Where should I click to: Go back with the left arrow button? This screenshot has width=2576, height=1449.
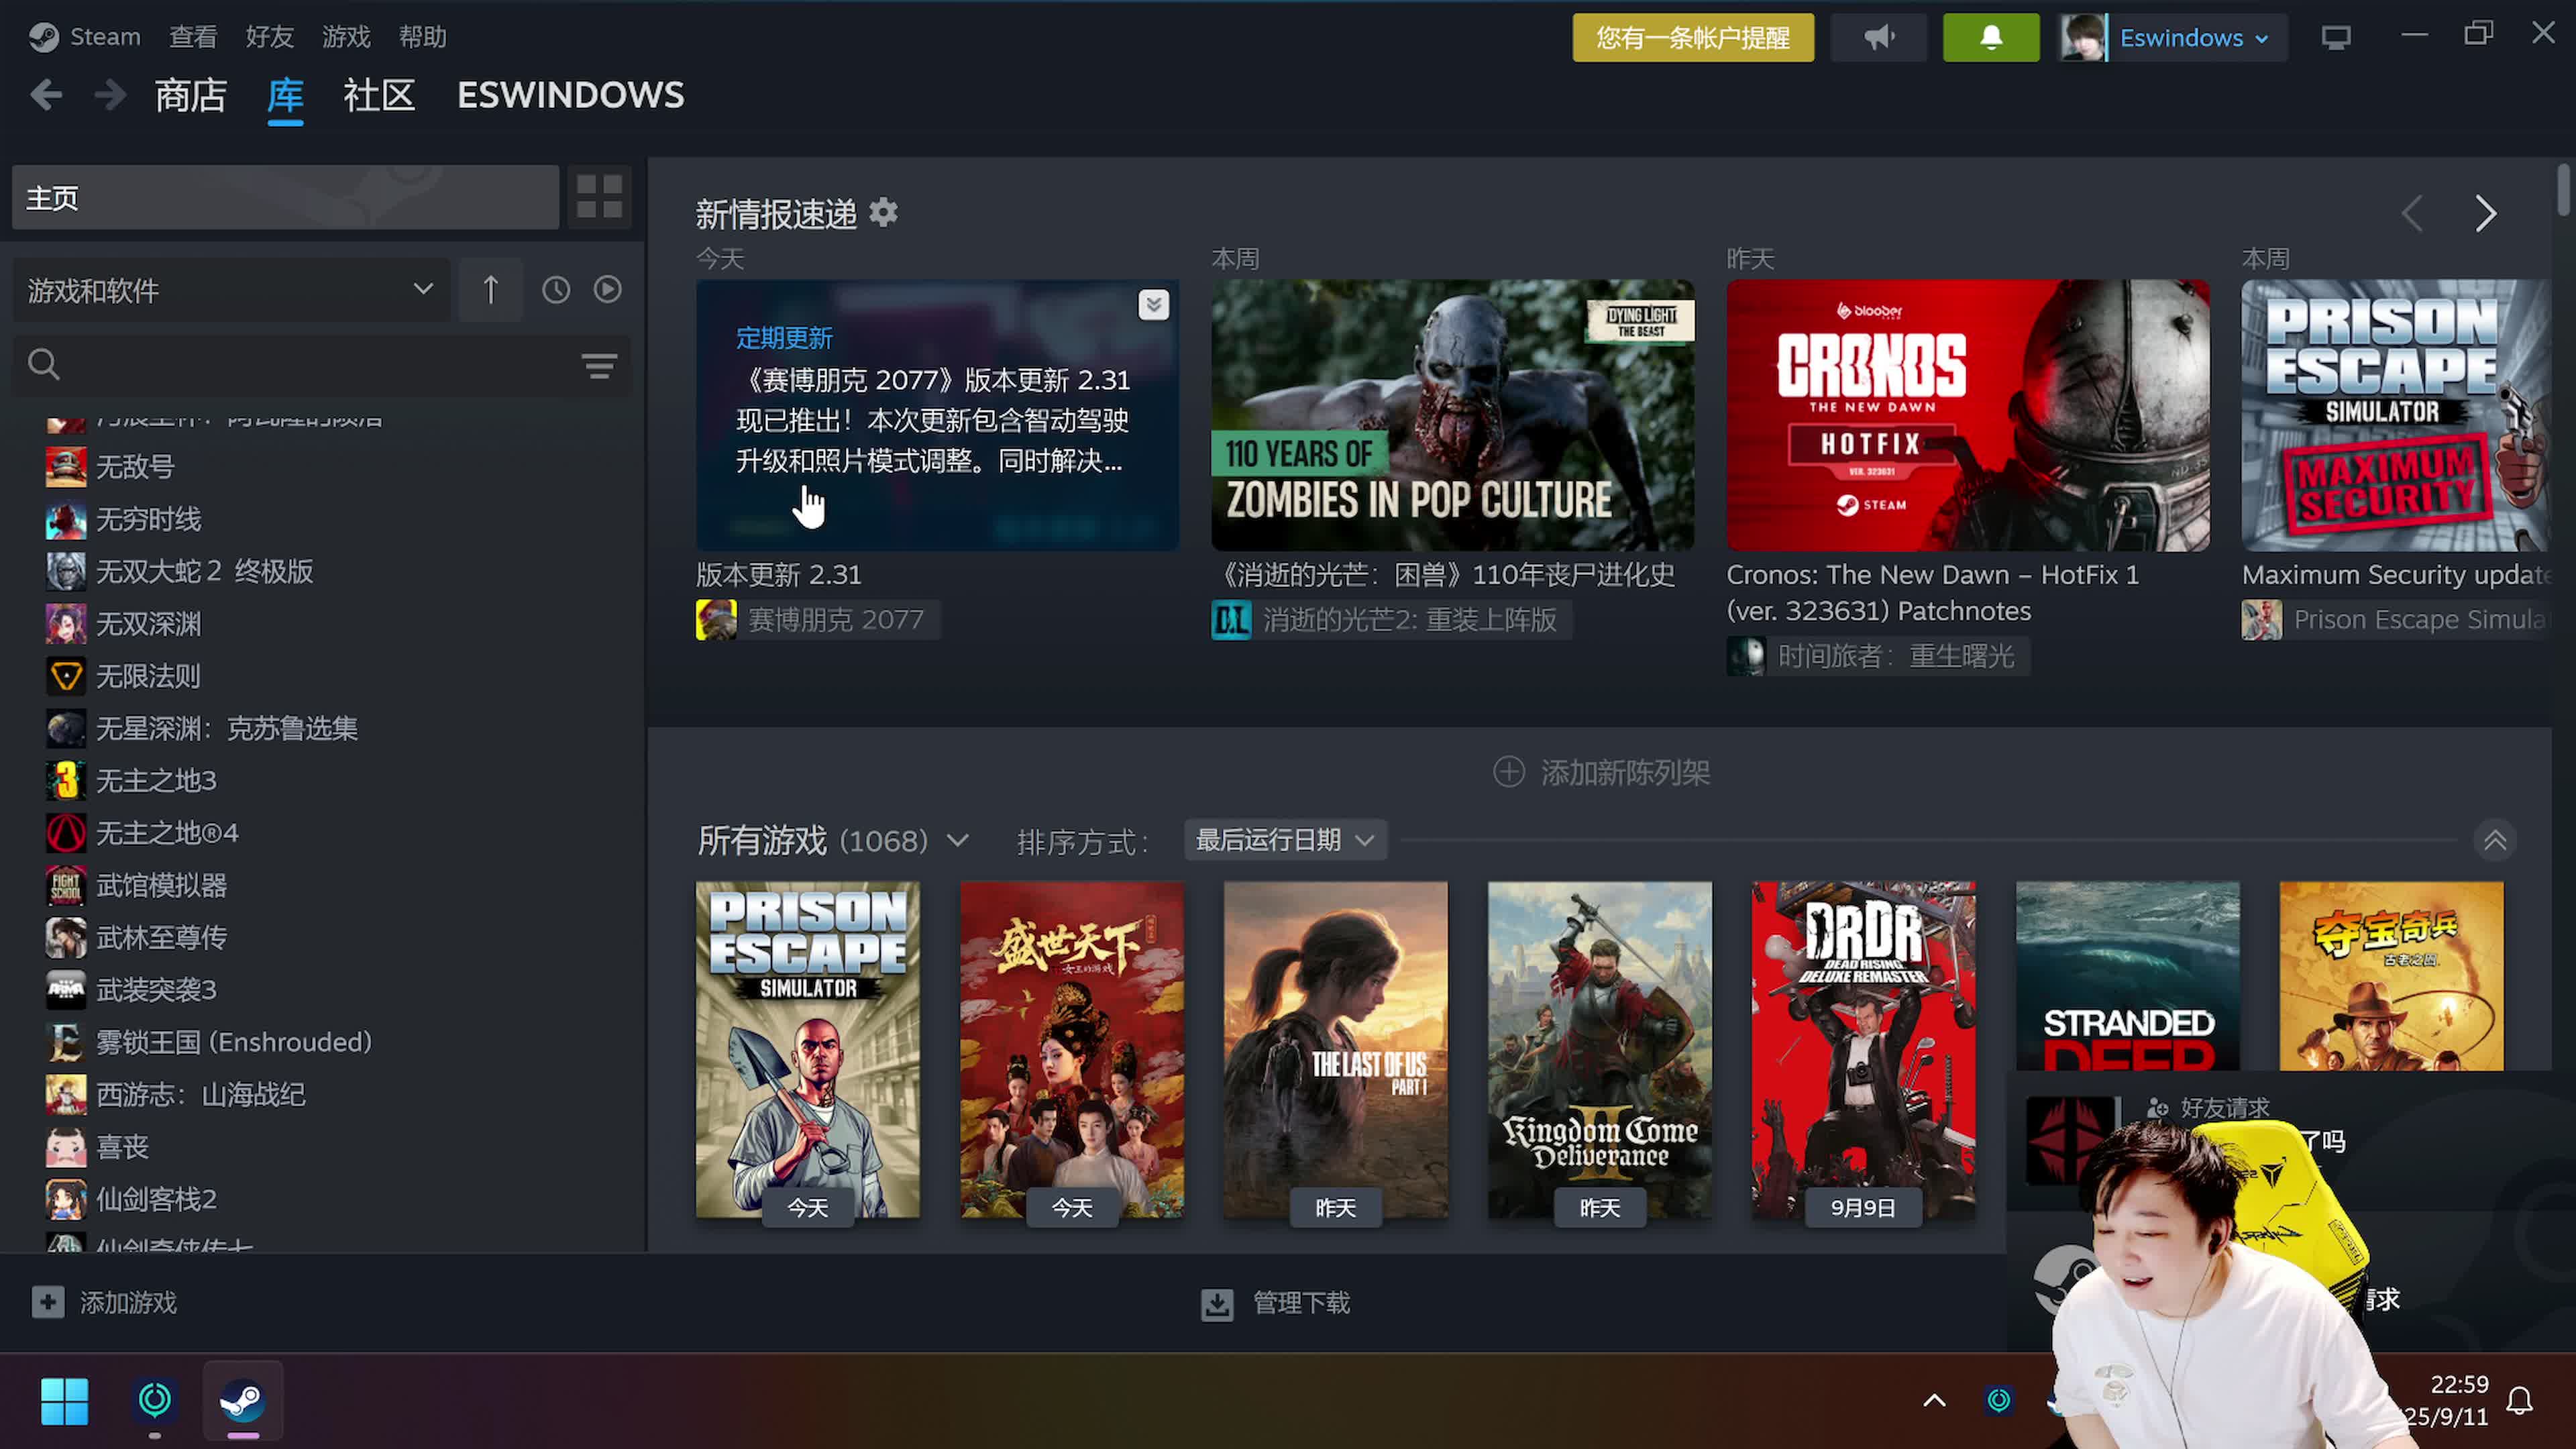(x=46, y=95)
